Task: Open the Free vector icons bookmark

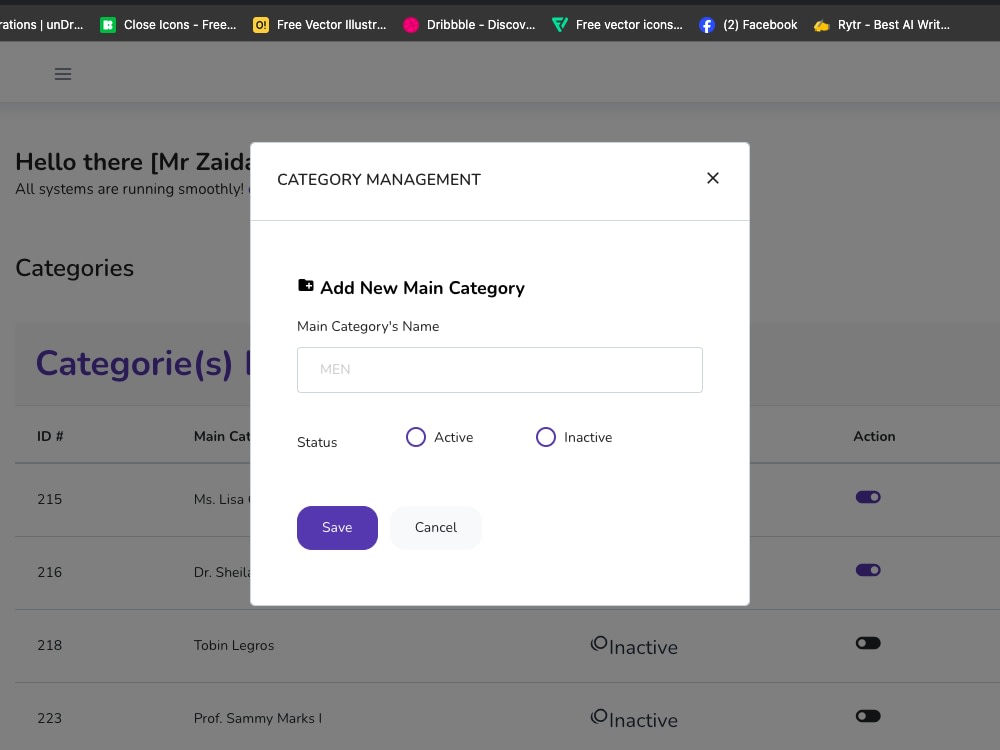Action: 617,25
